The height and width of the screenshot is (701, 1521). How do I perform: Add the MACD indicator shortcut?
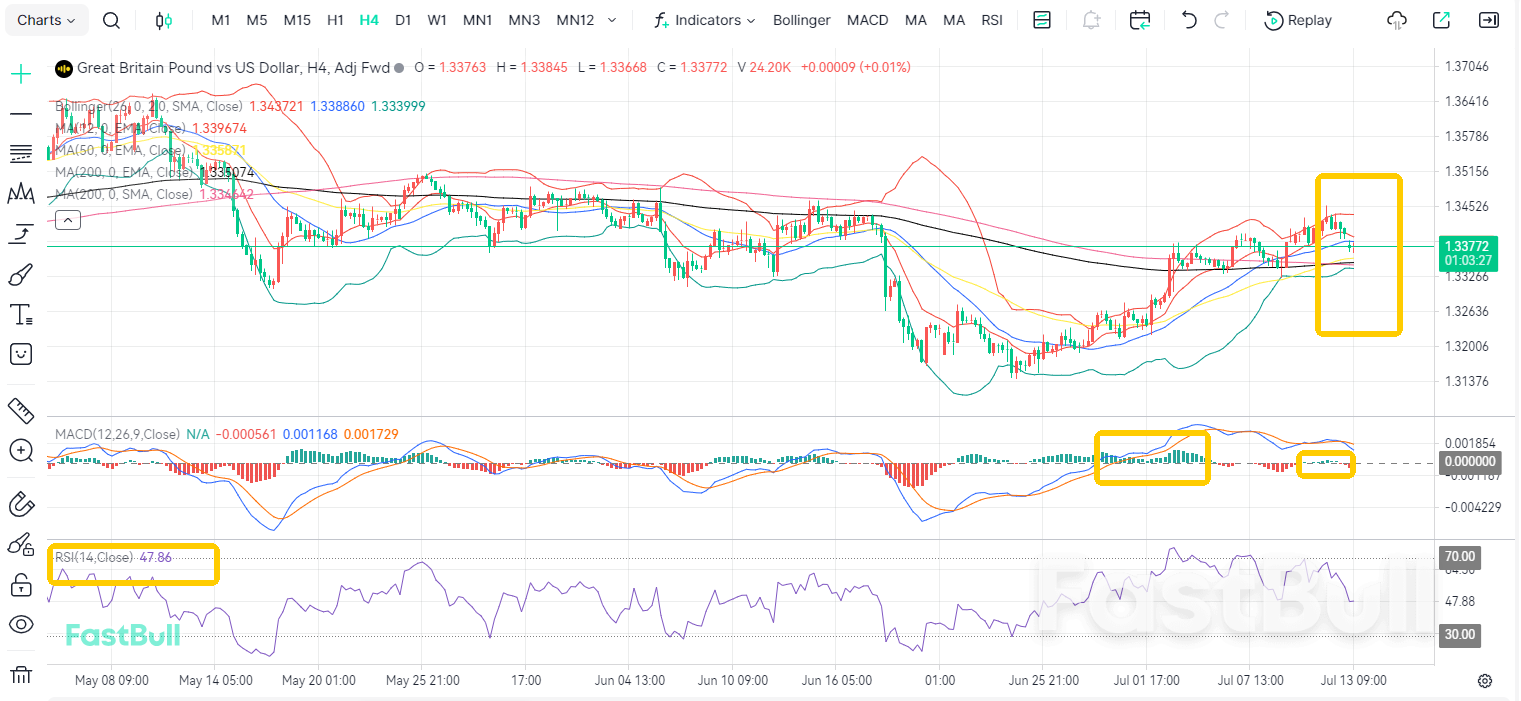pos(867,20)
